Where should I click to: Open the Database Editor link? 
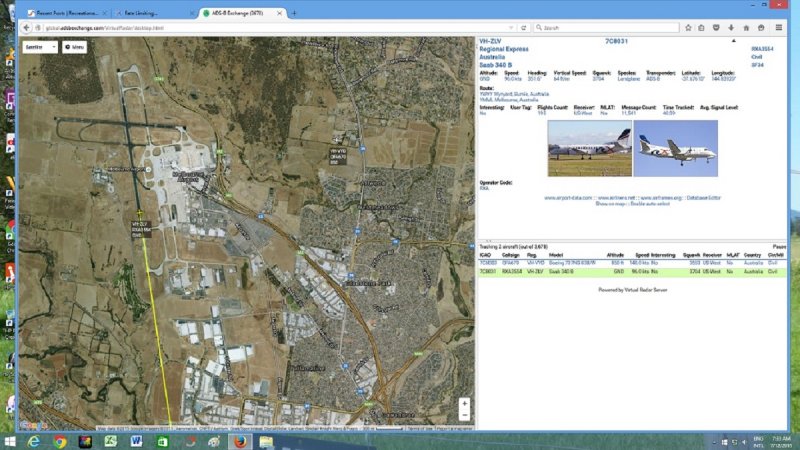(x=704, y=198)
